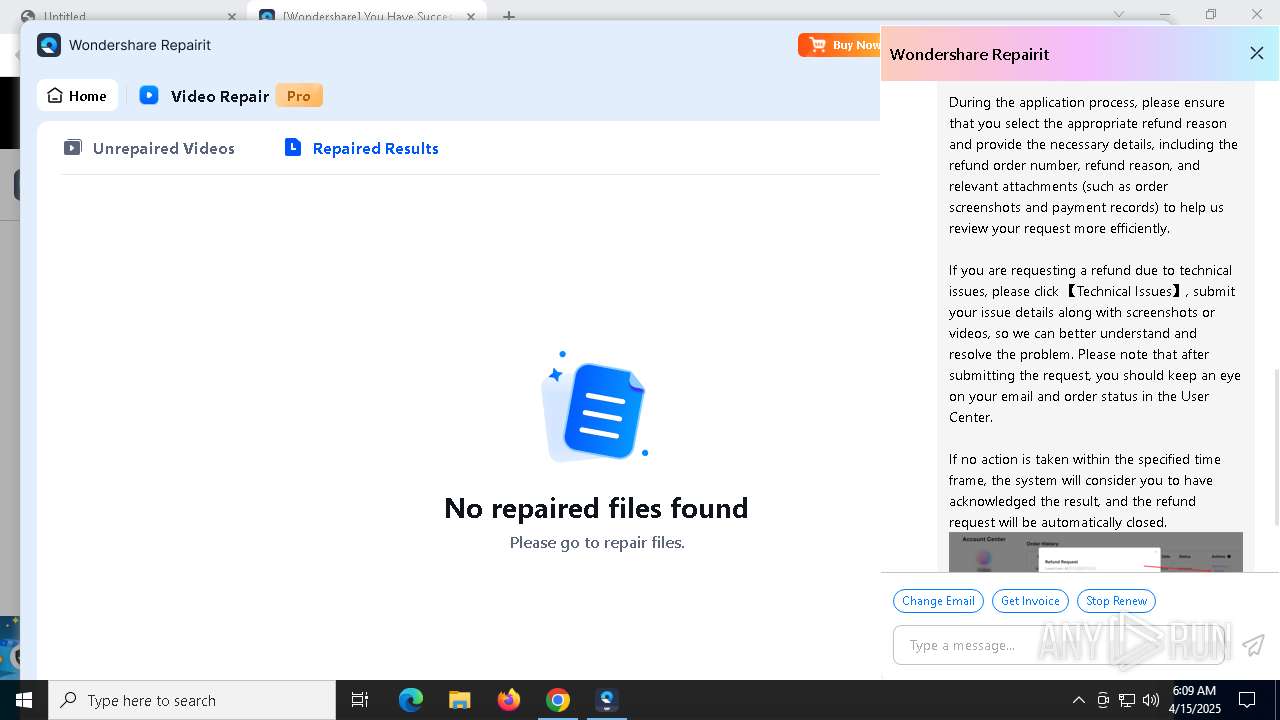Switch to Unrepaired Videos tab
The height and width of the screenshot is (720, 1280).
tap(149, 148)
